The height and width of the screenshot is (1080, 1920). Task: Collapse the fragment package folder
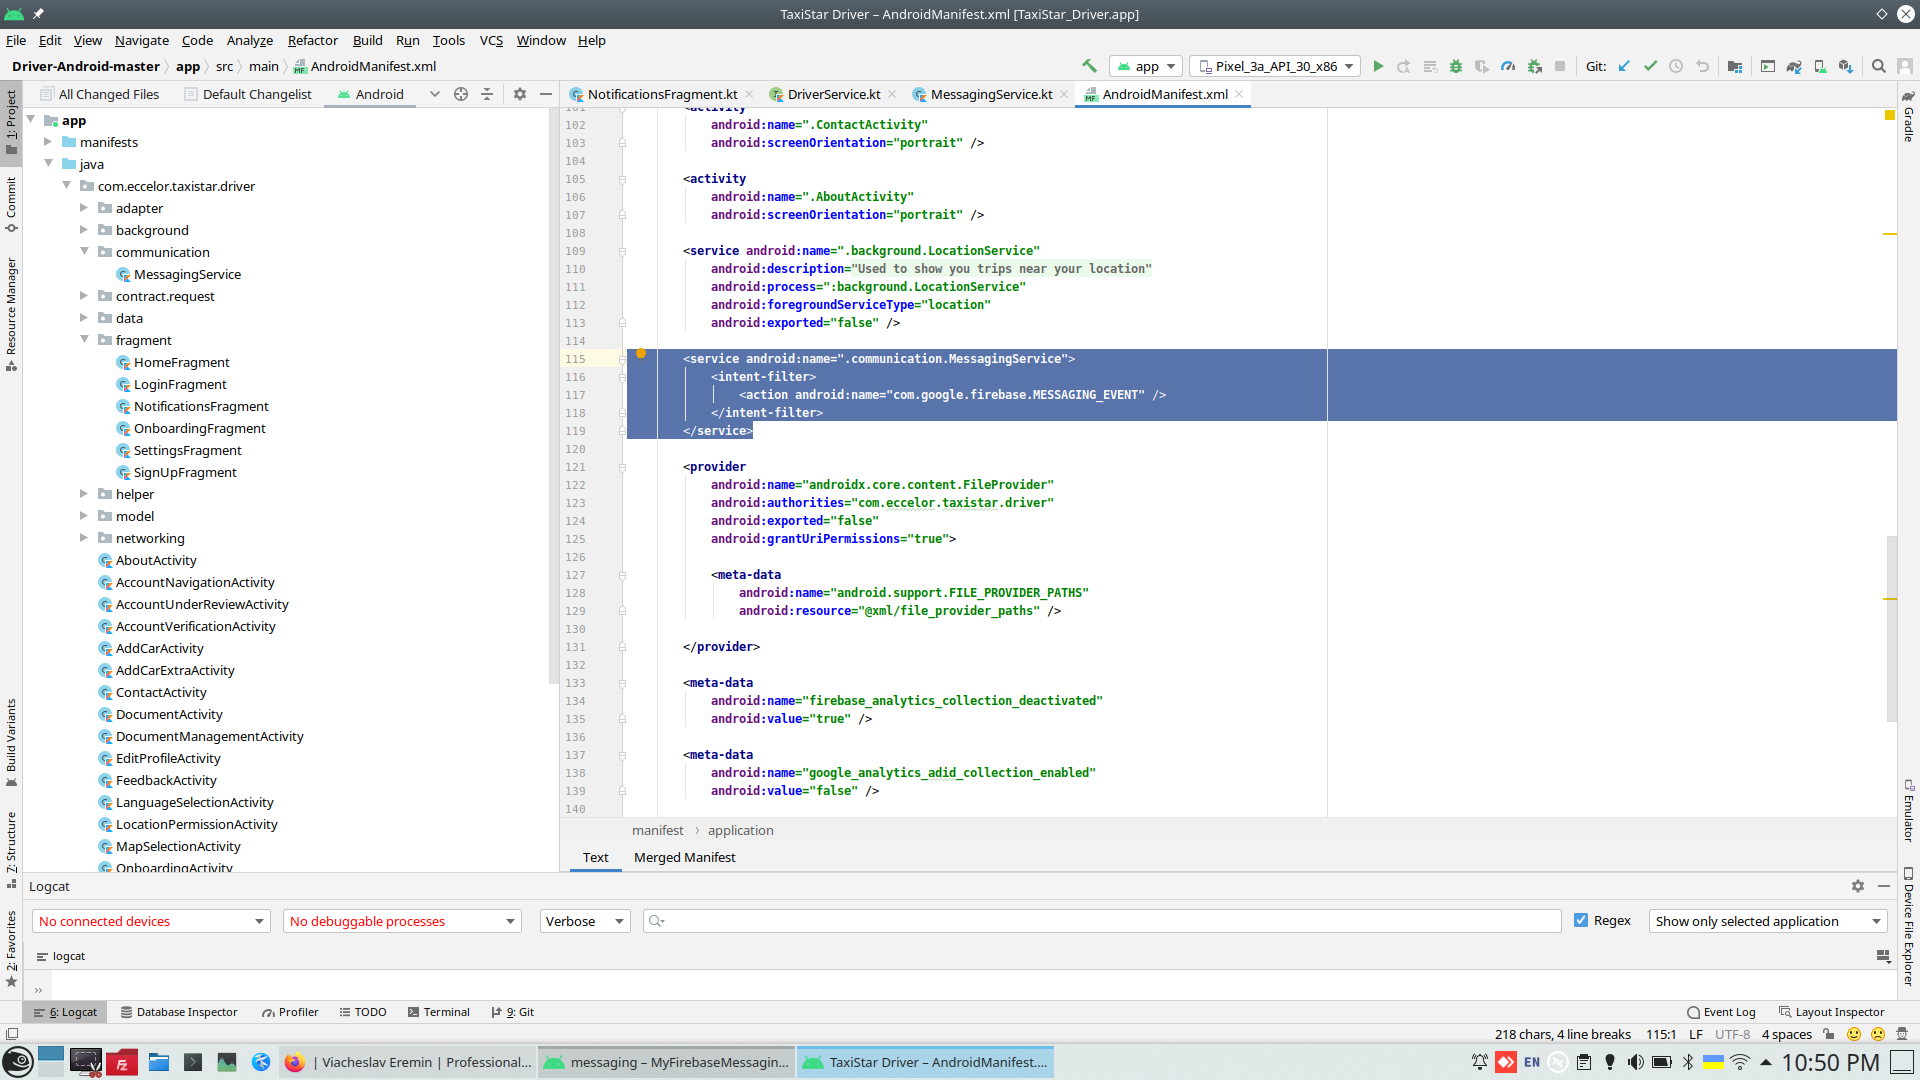pyautogui.click(x=85, y=340)
